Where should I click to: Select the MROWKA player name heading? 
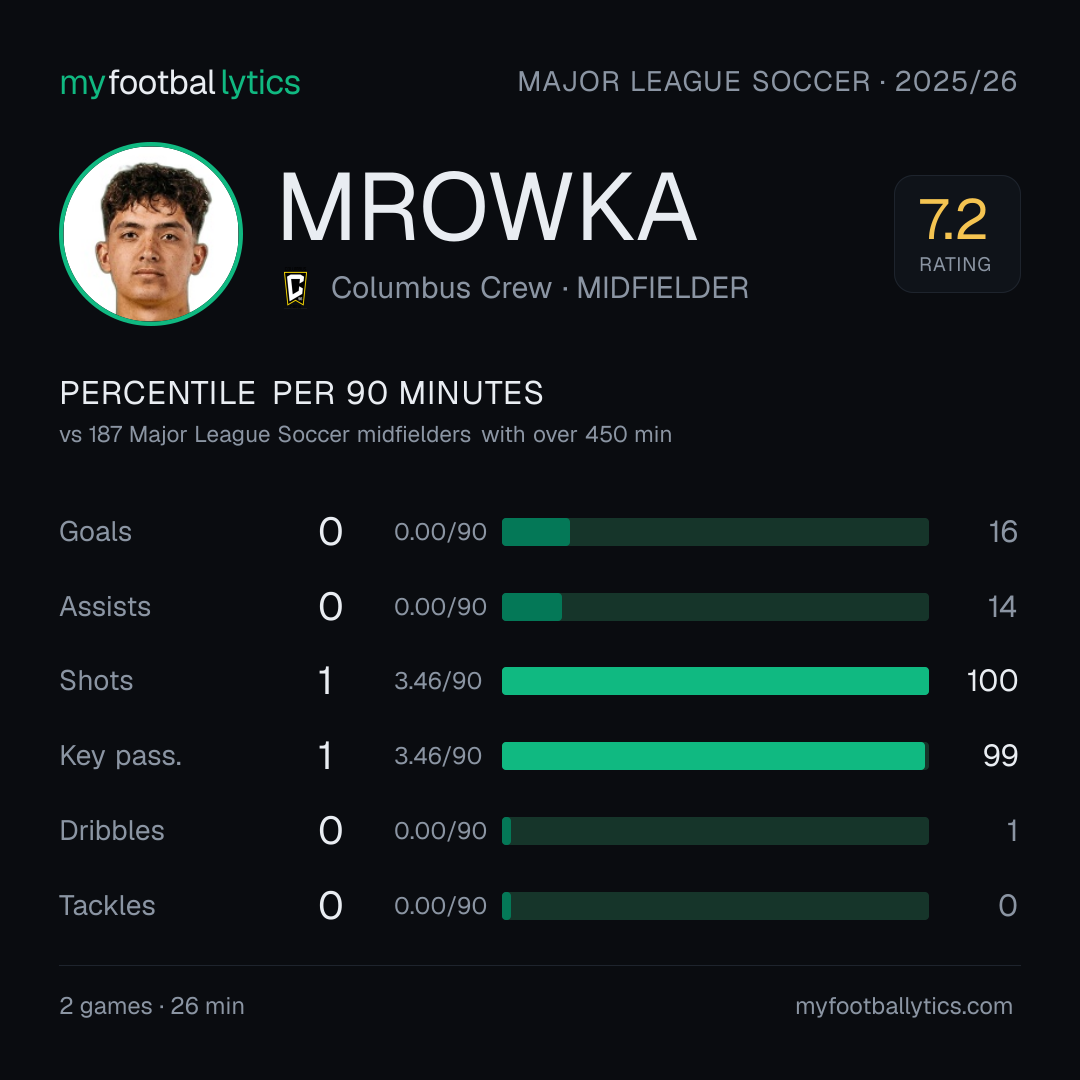[x=488, y=207]
